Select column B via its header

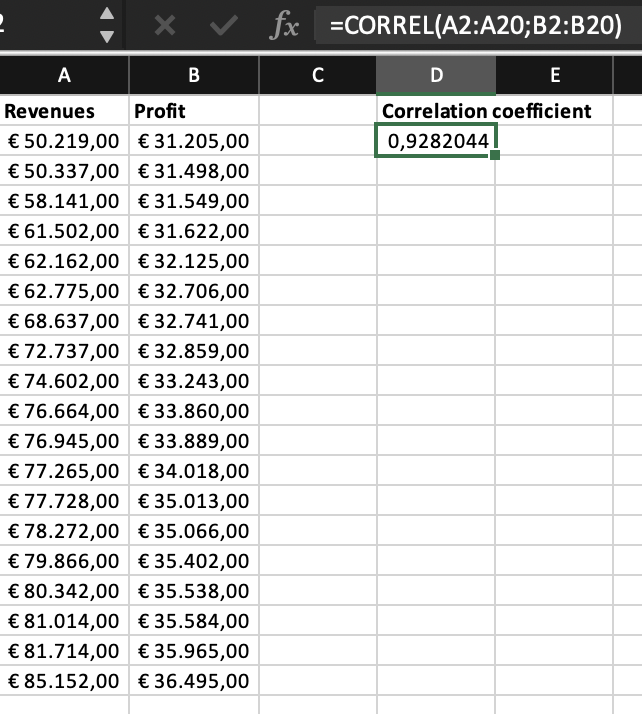(x=194, y=75)
